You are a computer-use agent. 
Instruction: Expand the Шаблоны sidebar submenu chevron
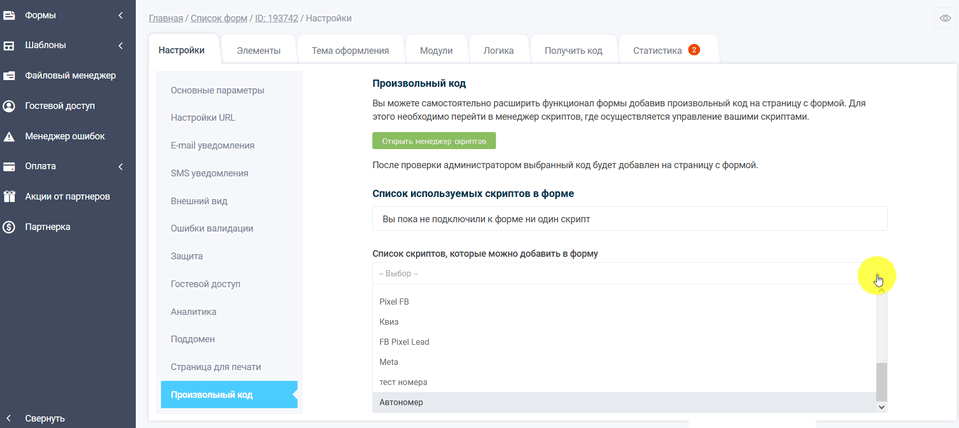pyautogui.click(x=121, y=45)
